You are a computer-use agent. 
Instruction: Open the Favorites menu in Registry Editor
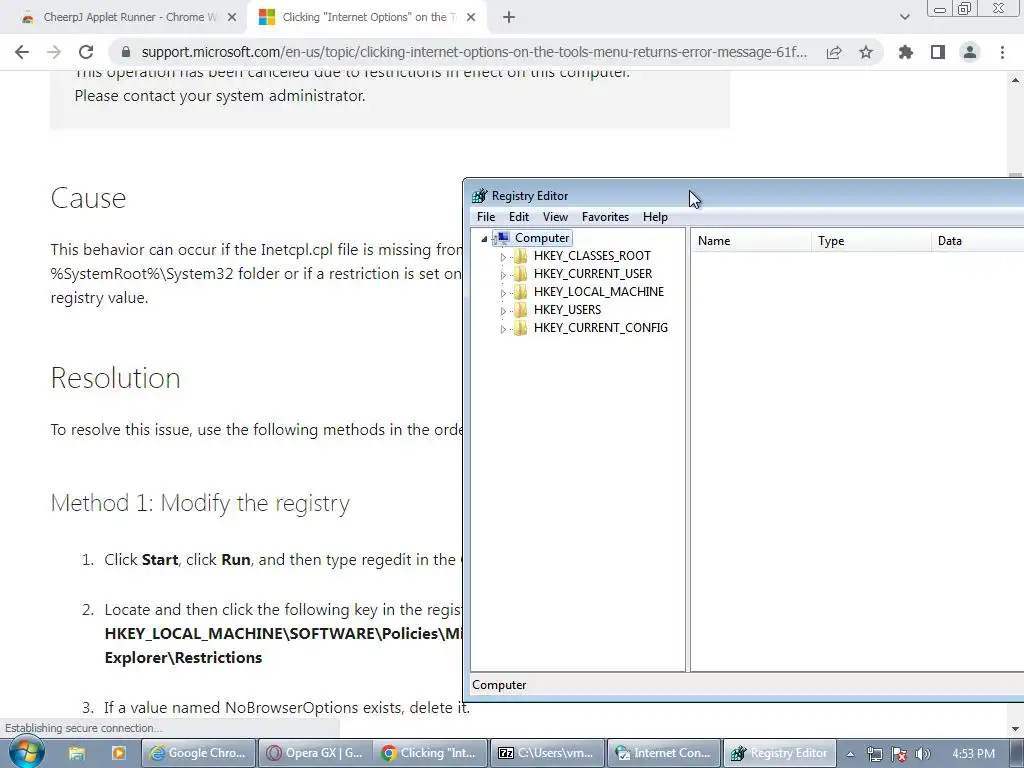(x=605, y=217)
